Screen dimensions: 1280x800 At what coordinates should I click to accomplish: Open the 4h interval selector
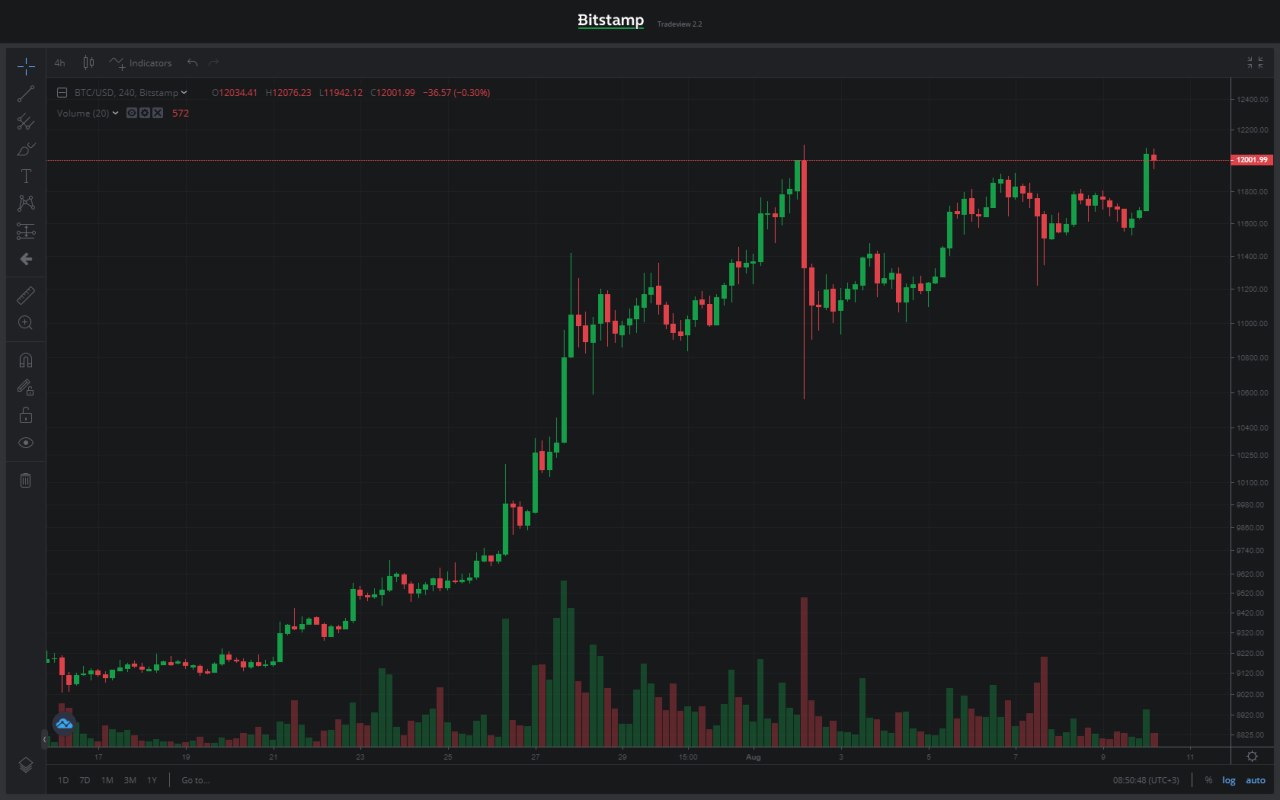(x=60, y=63)
